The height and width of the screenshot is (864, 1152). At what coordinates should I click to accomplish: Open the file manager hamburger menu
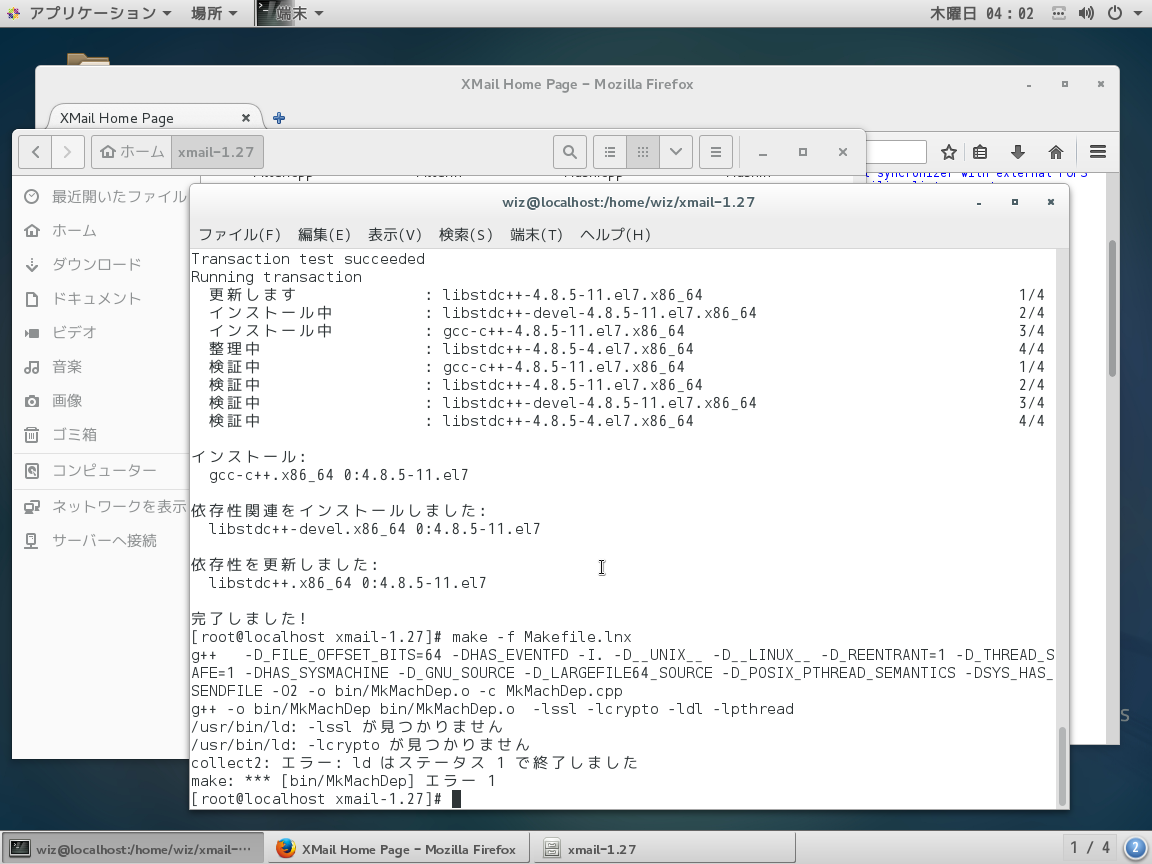tap(716, 152)
